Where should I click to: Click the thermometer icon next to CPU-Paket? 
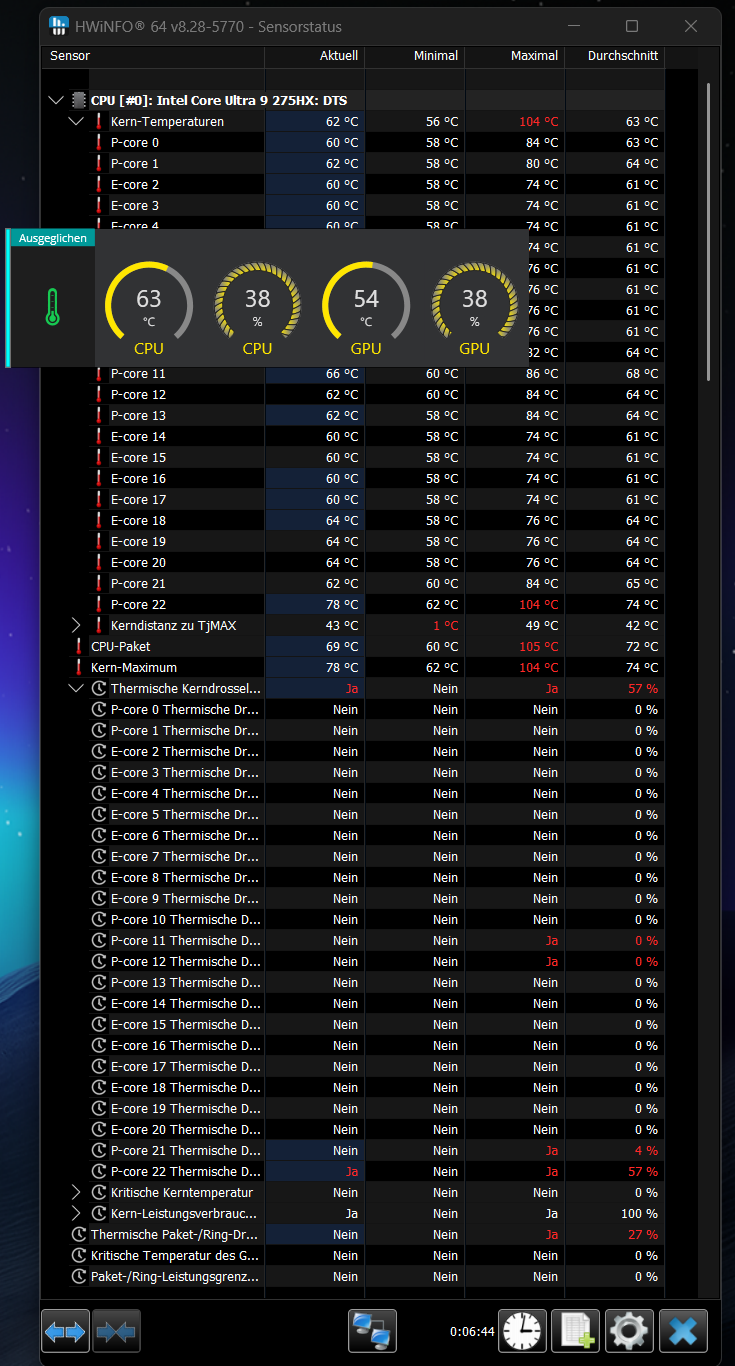(x=79, y=646)
